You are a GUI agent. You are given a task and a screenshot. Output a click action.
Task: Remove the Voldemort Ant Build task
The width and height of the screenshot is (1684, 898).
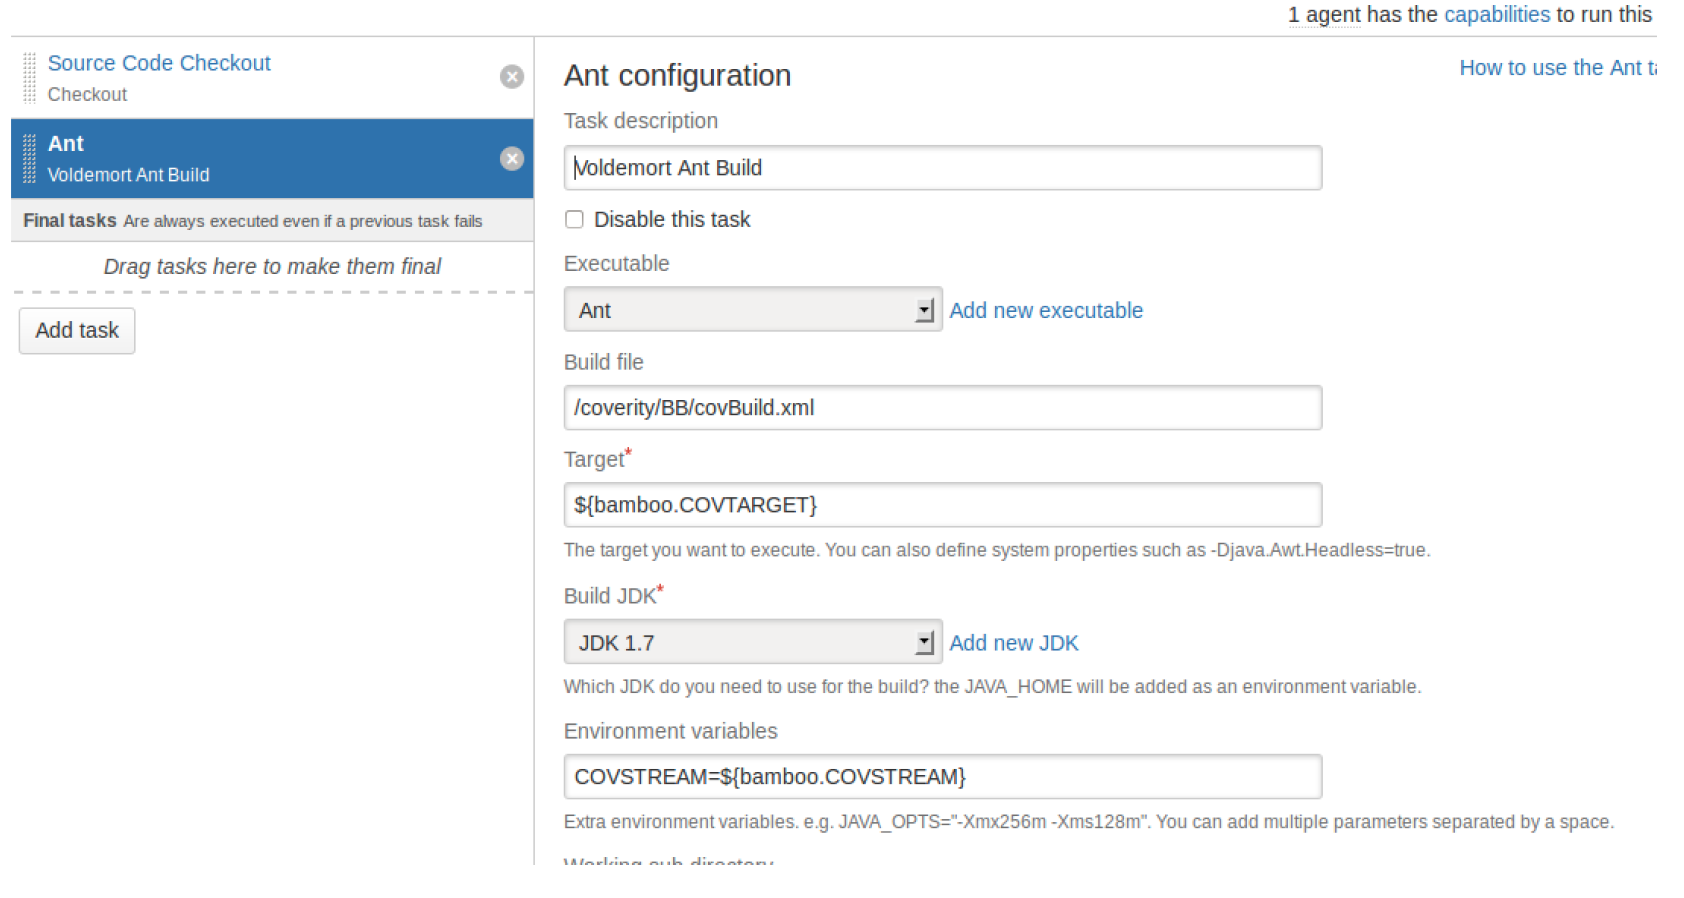point(512,159)
